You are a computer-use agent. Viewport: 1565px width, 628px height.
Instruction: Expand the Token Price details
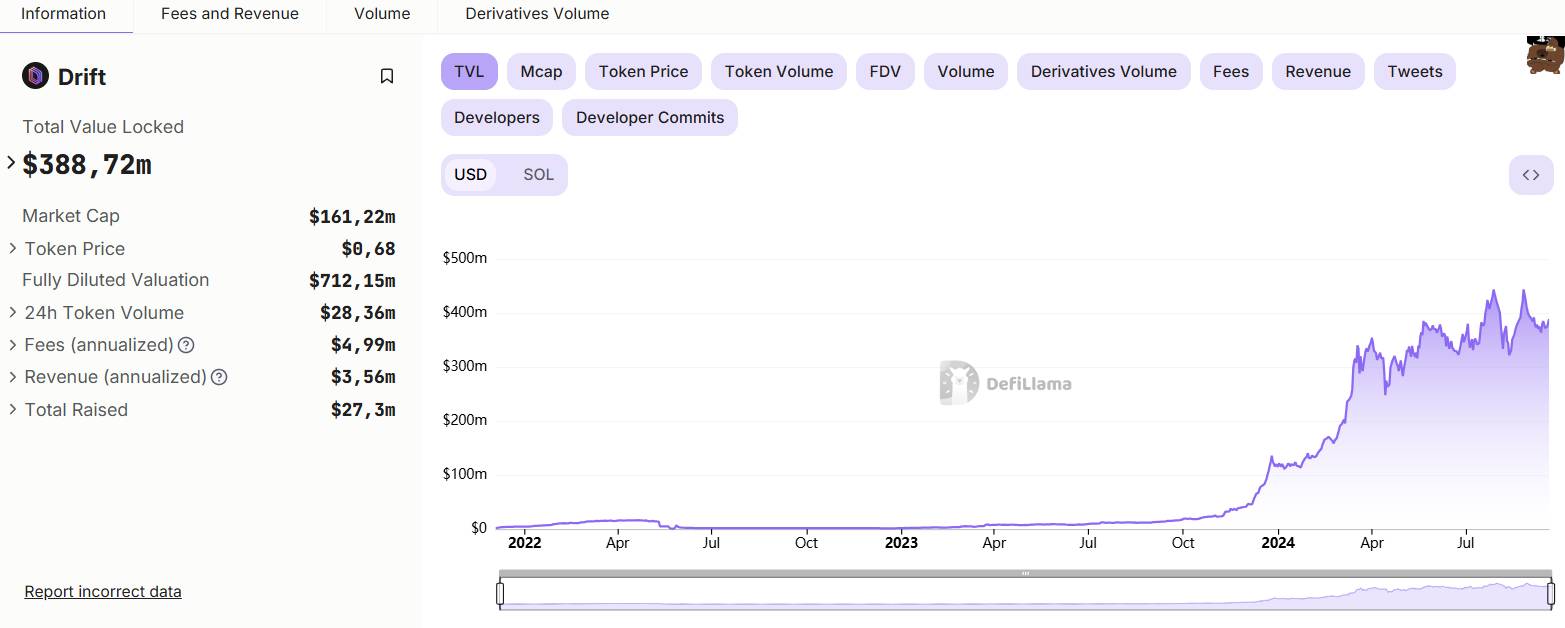[x=13, y=248]
